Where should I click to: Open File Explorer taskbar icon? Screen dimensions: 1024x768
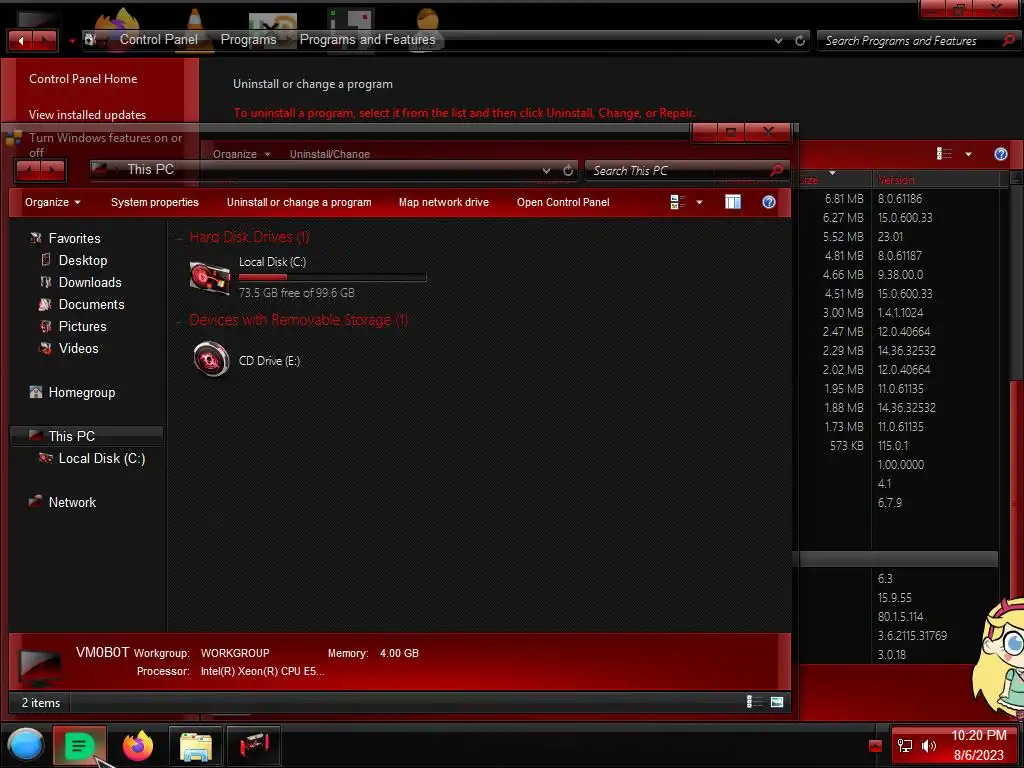click(x=196, y=746)
